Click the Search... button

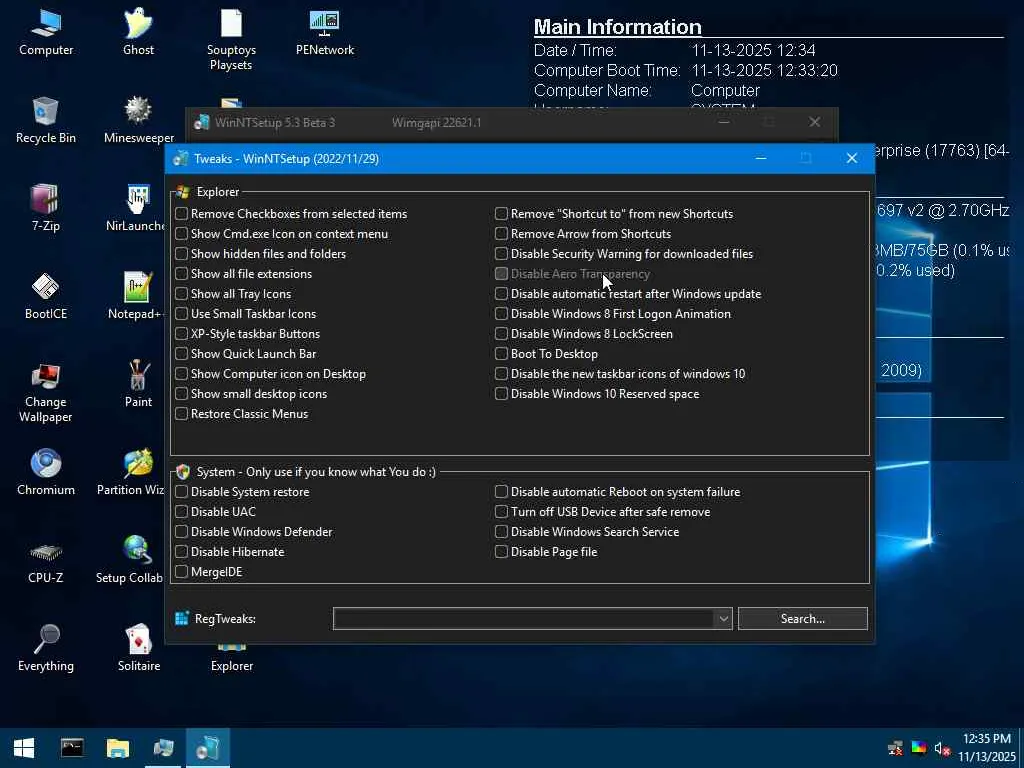coord(803,618)
